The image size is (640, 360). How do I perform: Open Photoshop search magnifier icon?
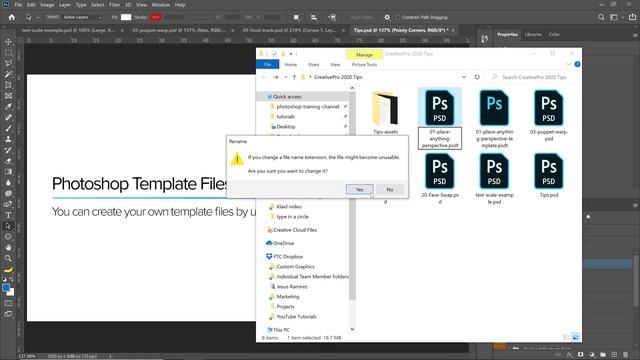click(601, 17)
